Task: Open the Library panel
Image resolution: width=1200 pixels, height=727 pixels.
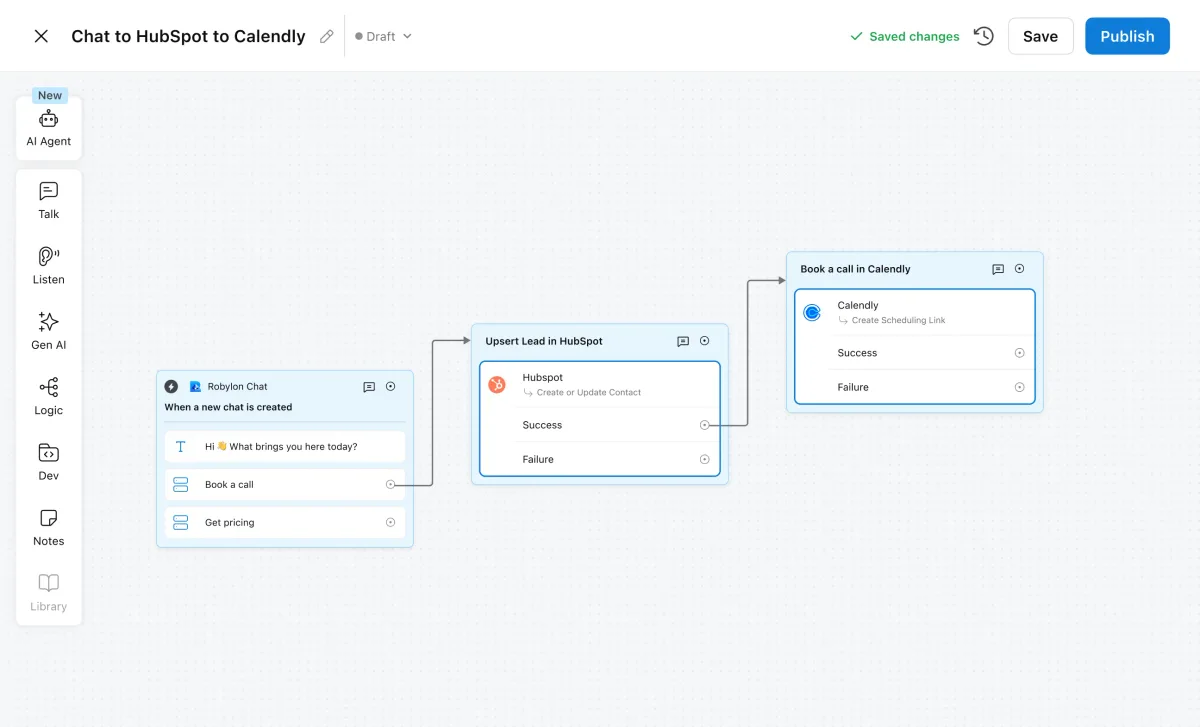Action: coord(49,593)
